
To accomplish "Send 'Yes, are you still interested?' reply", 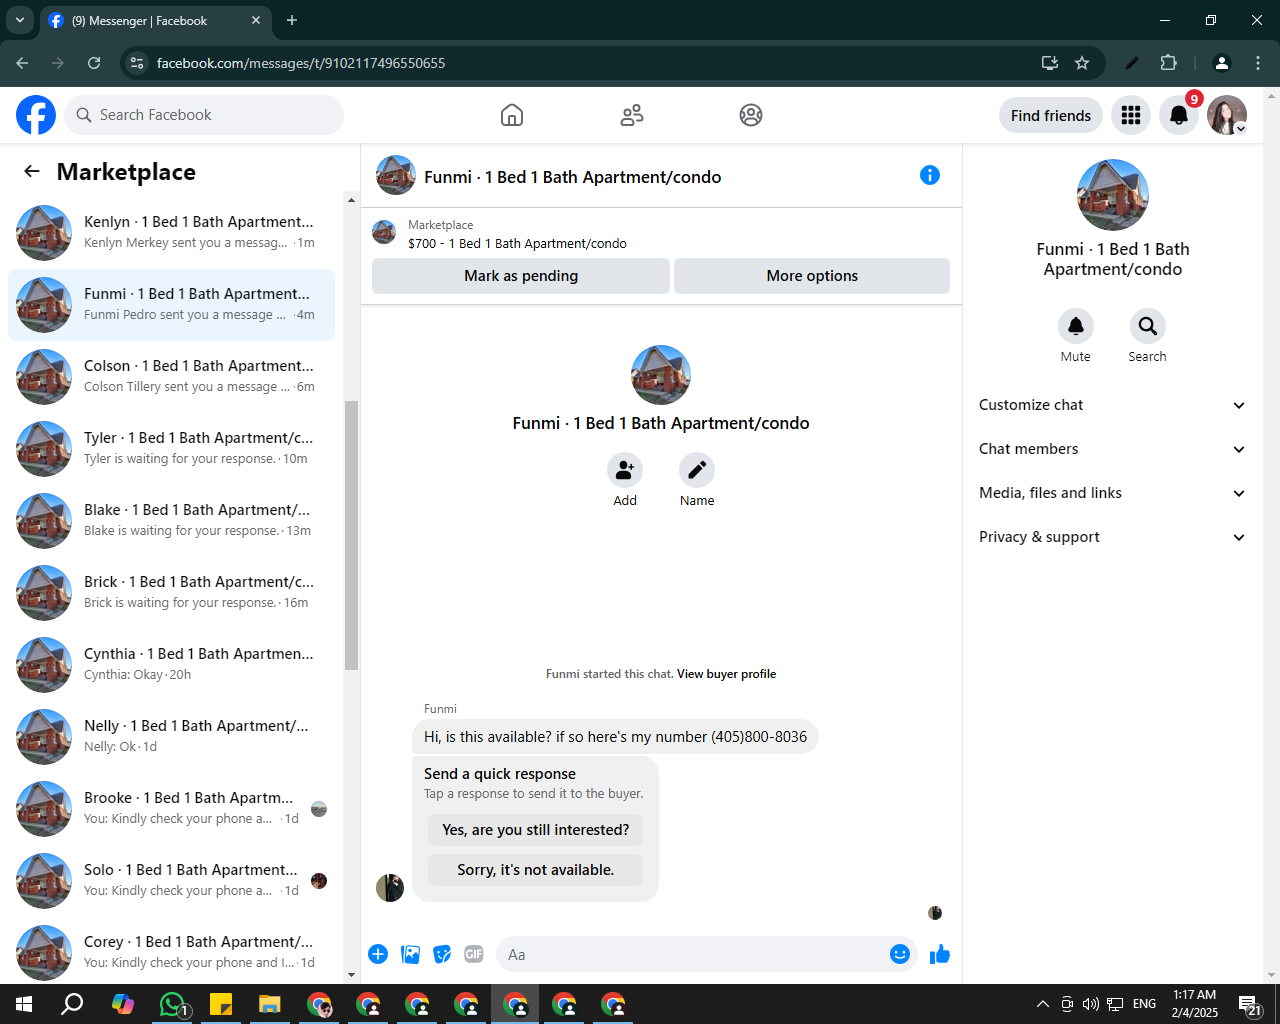I will [x=536, y=830].
